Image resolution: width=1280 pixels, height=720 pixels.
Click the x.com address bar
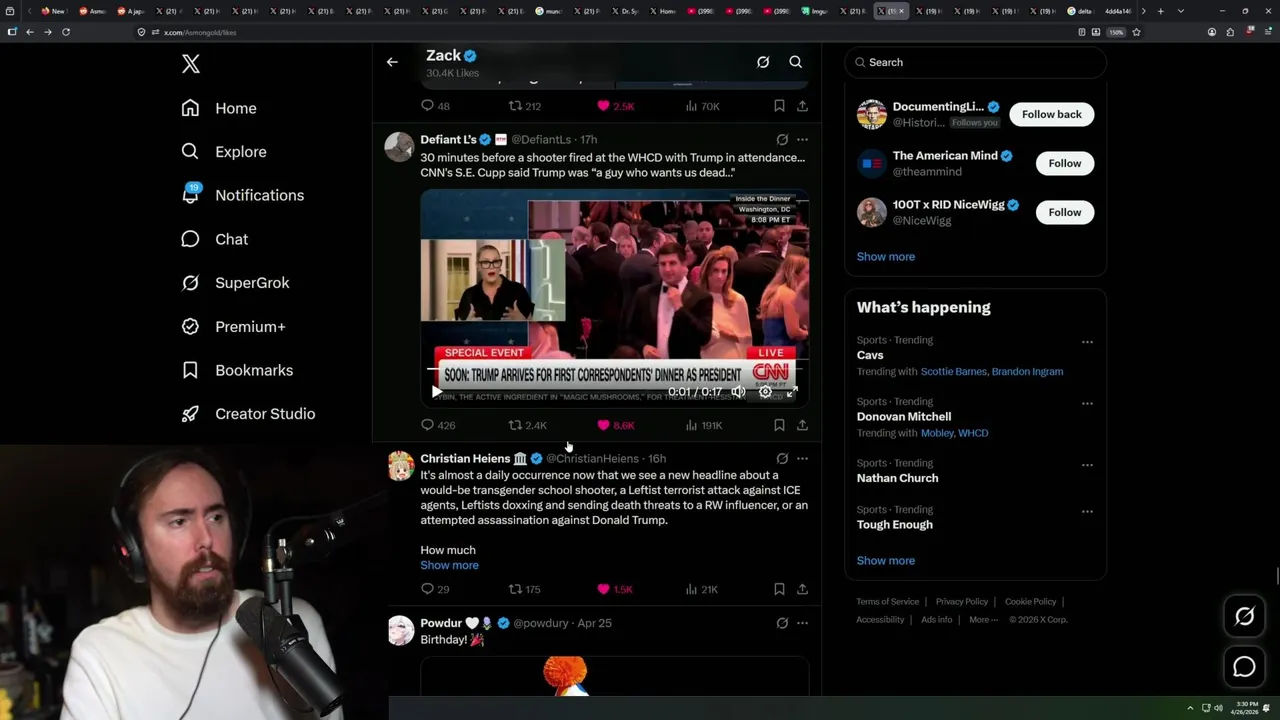pos(600,32)
